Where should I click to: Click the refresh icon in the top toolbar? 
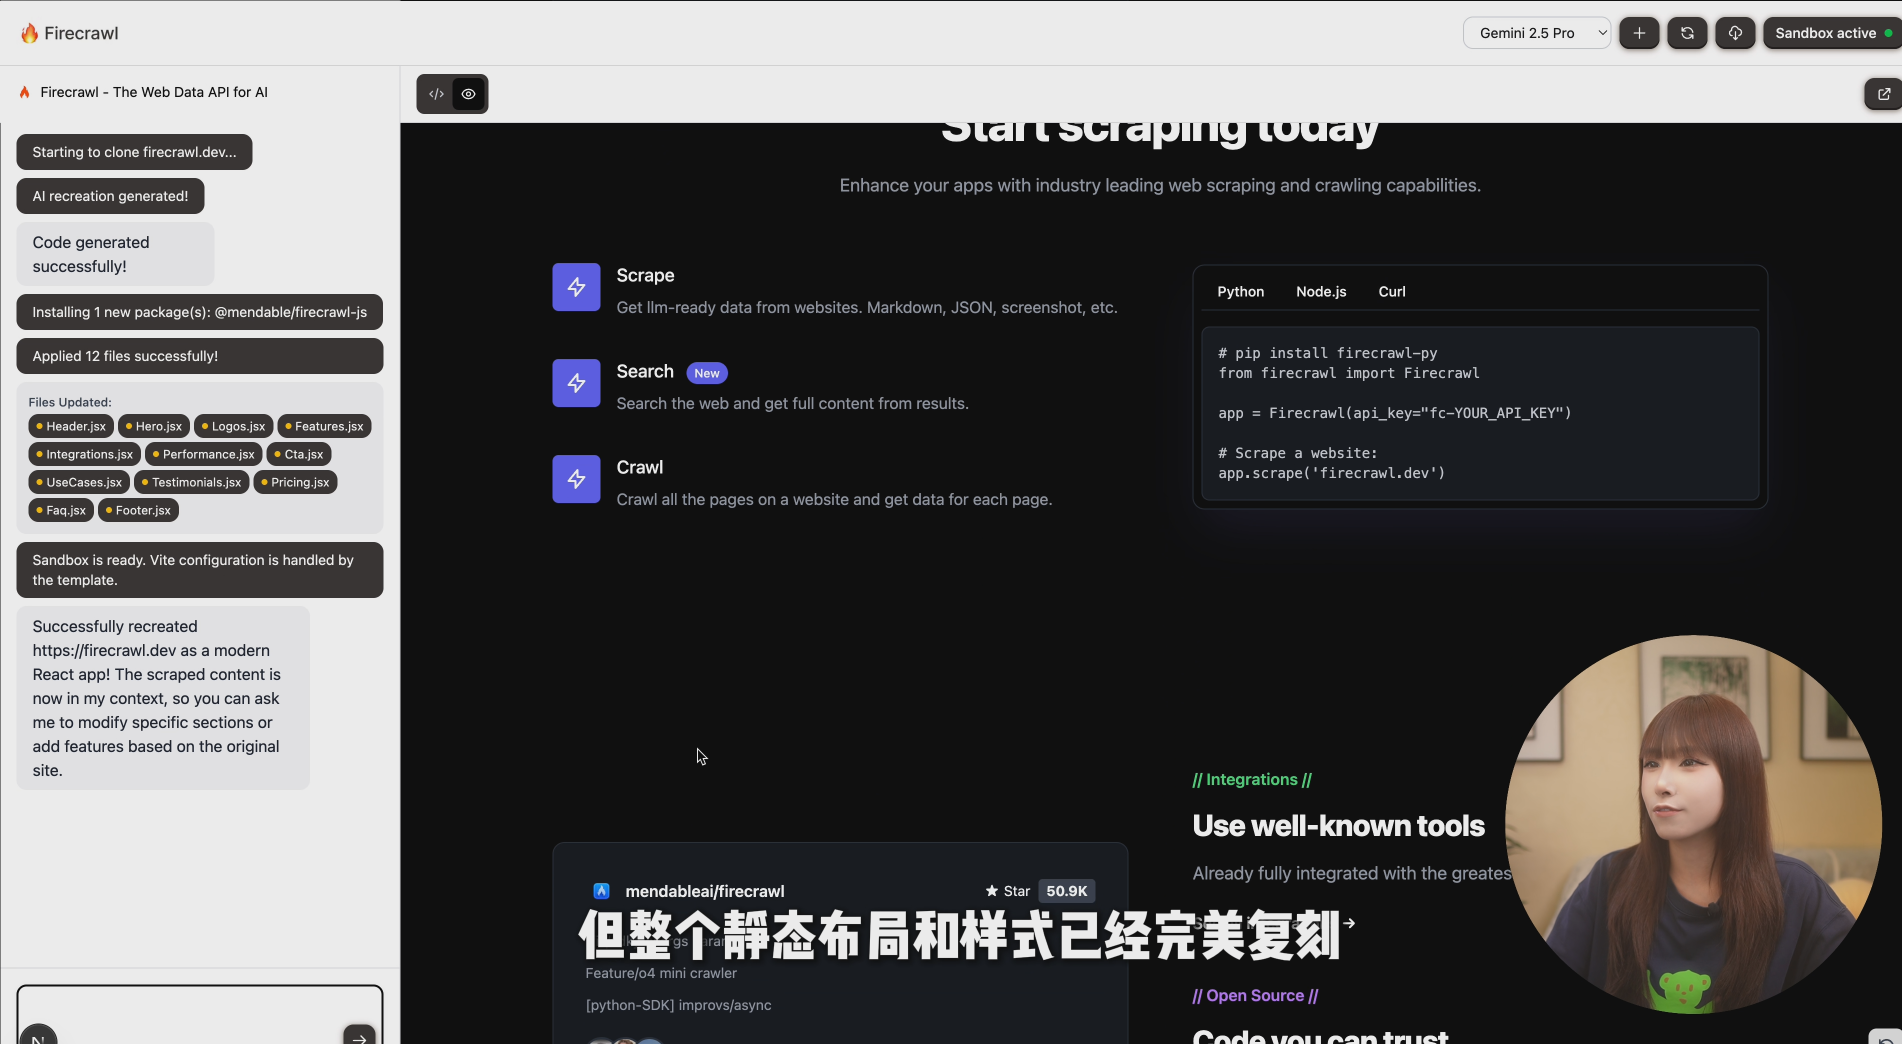click(1687, 32)
